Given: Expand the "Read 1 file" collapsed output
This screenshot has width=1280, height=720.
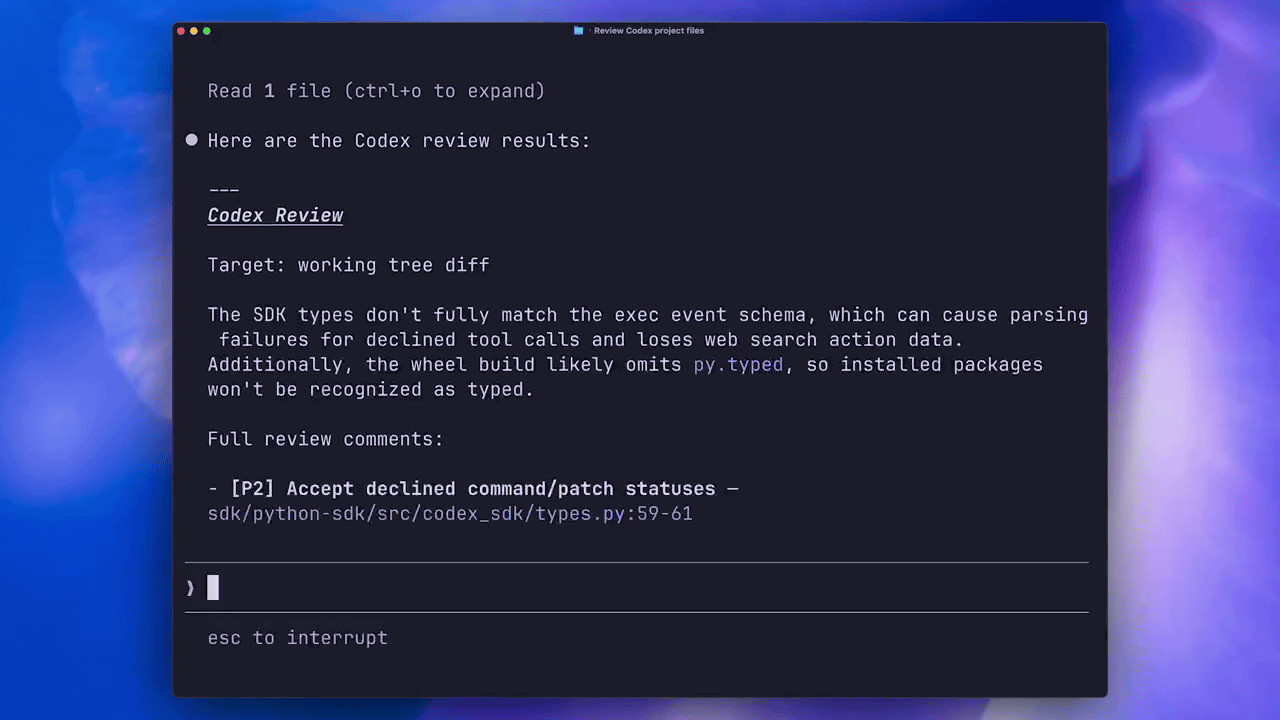Looking at the screenshot, I should [376, 91].
